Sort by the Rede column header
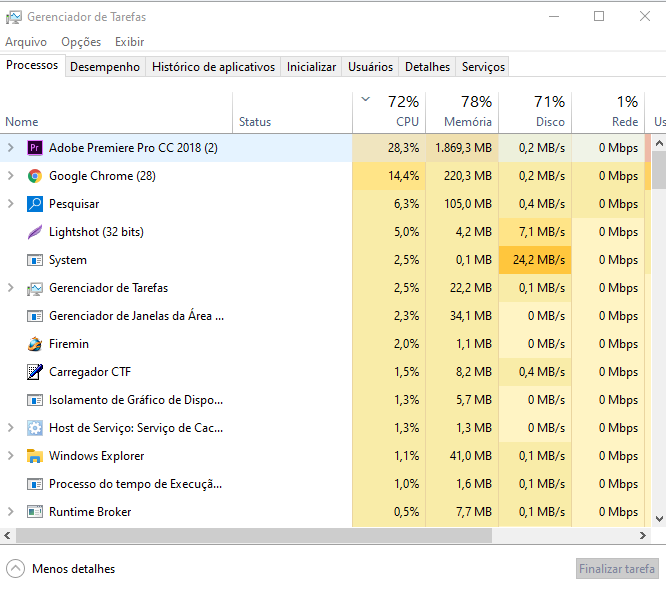The image size is (666, 592). (608, 113)
